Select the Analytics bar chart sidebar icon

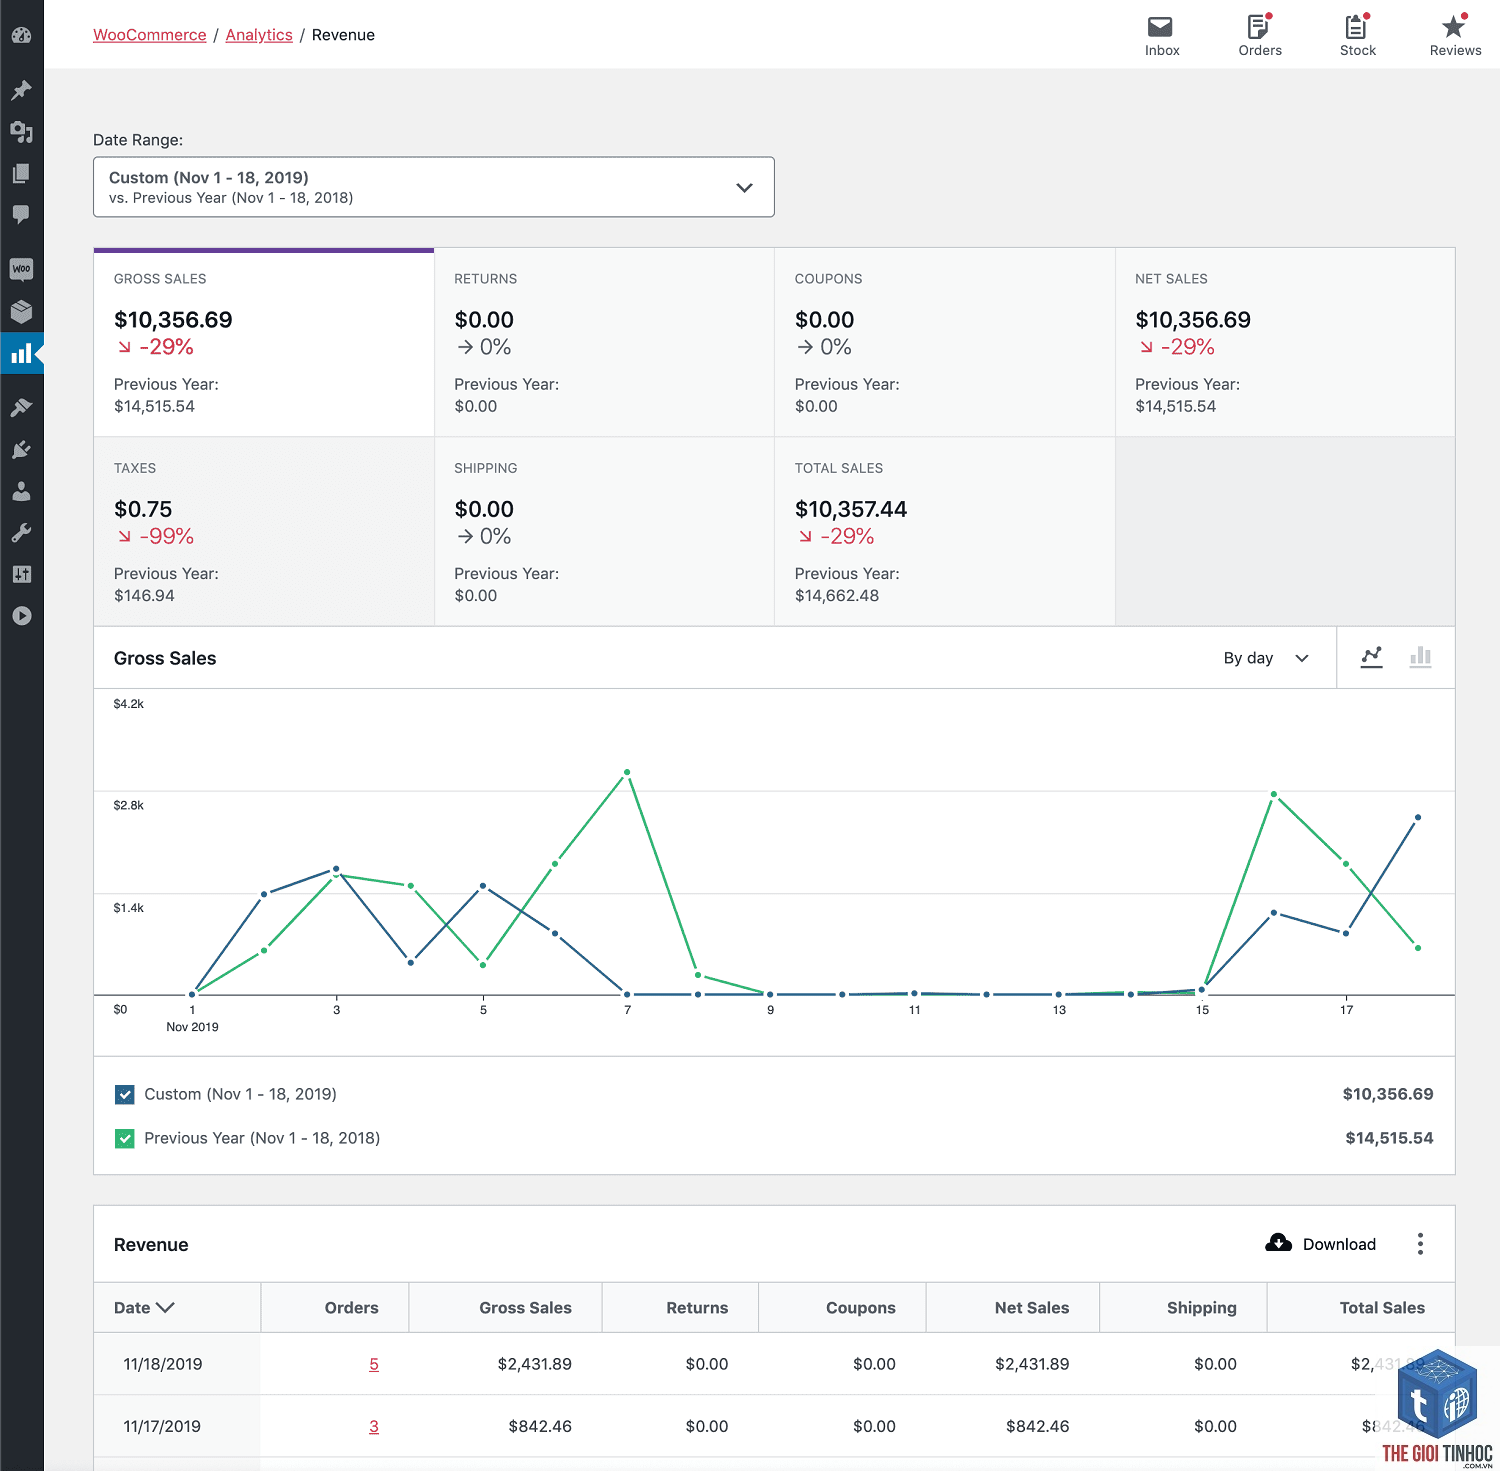pos(21,354)
